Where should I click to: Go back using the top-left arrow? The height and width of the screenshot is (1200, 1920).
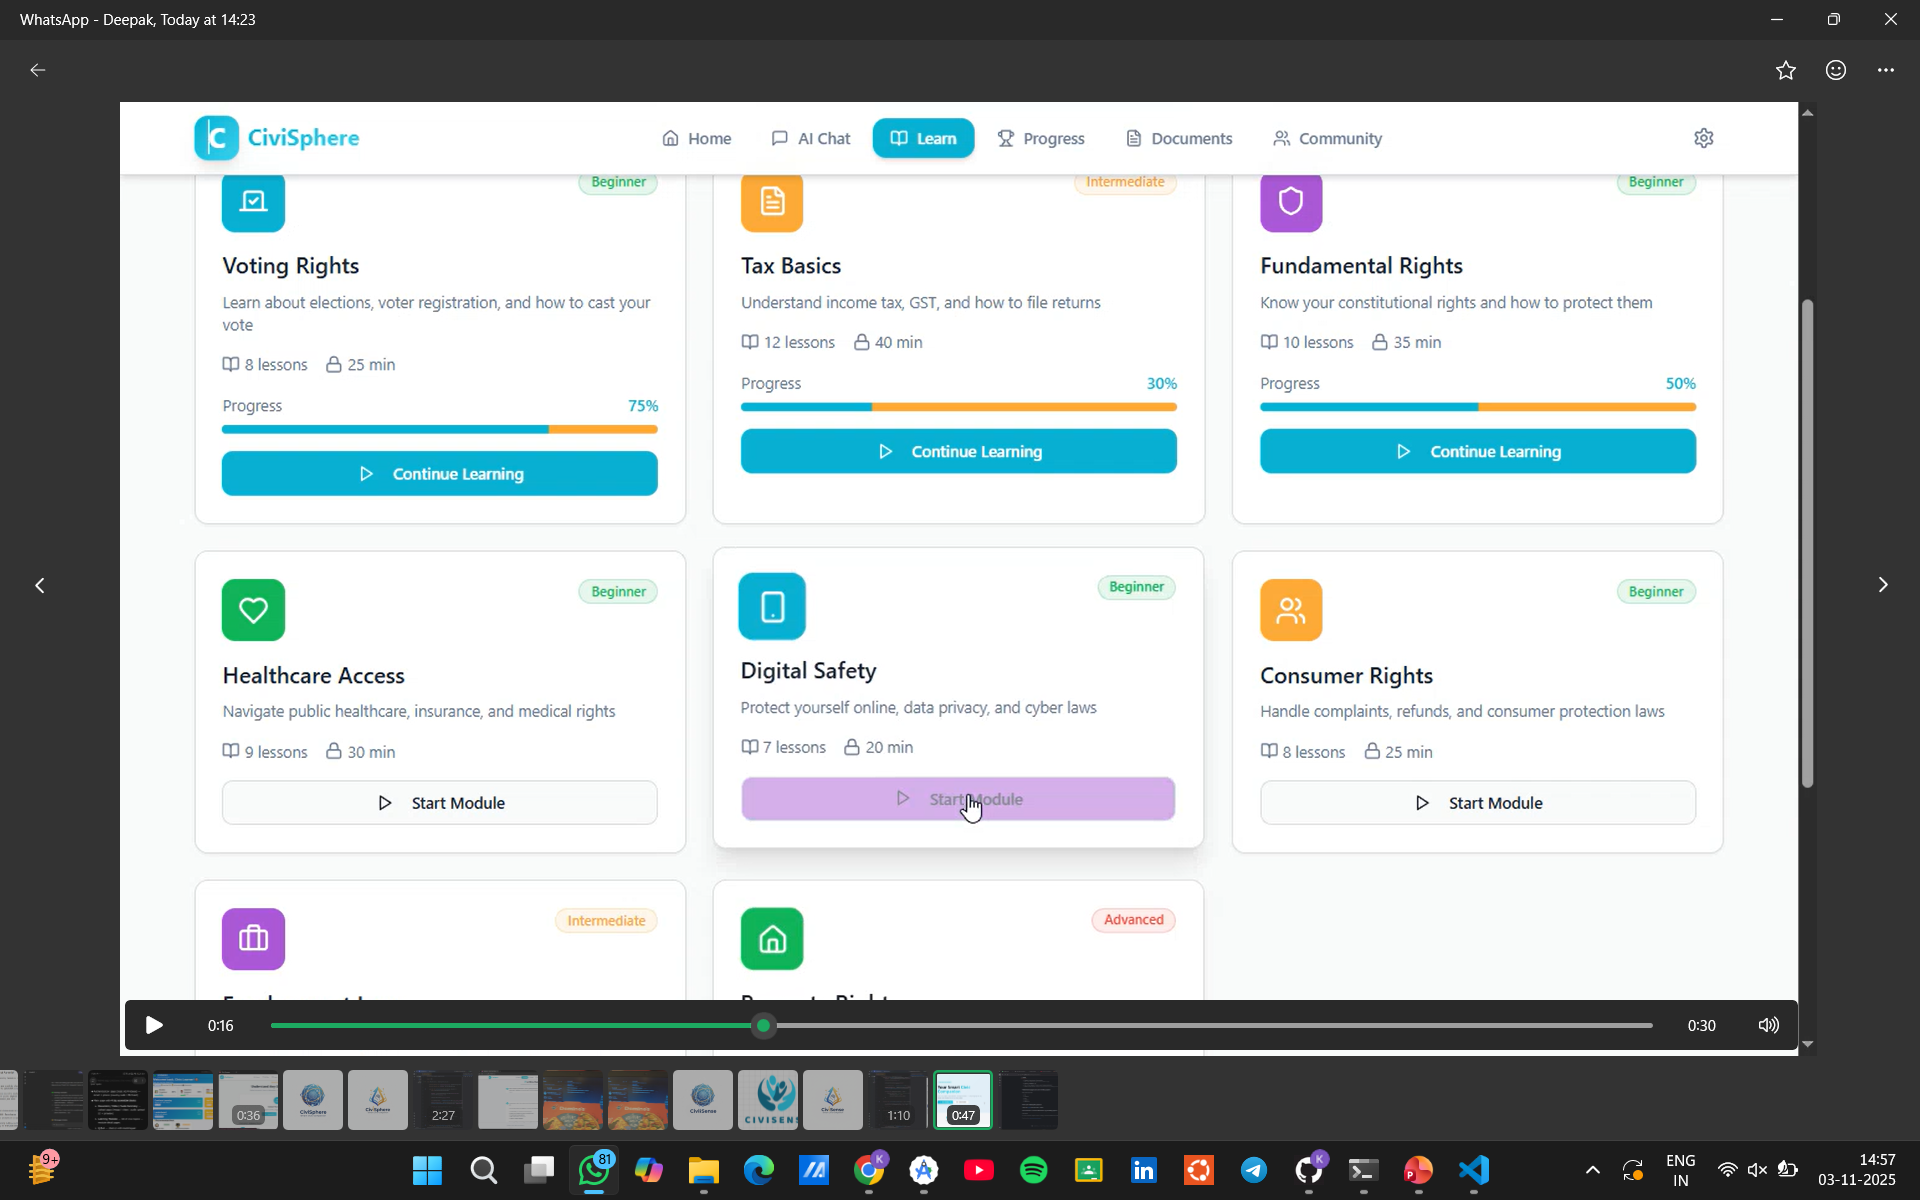click(x=38, y=70)
